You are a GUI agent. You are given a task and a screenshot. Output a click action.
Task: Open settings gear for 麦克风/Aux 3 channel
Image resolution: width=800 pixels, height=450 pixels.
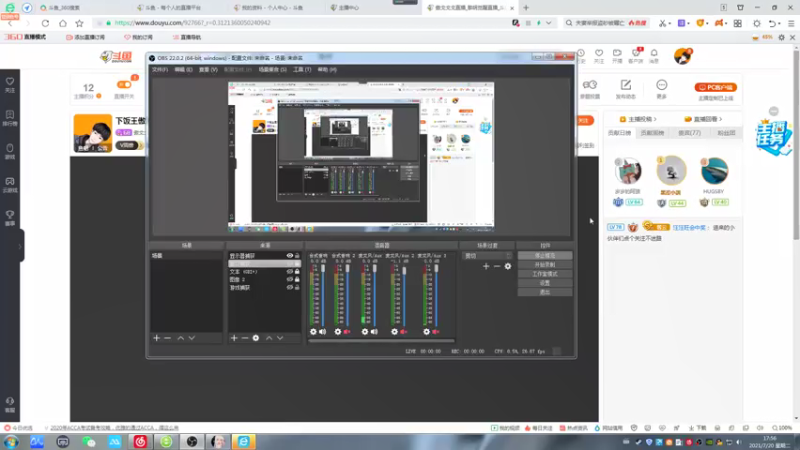[x=427, y=332]
